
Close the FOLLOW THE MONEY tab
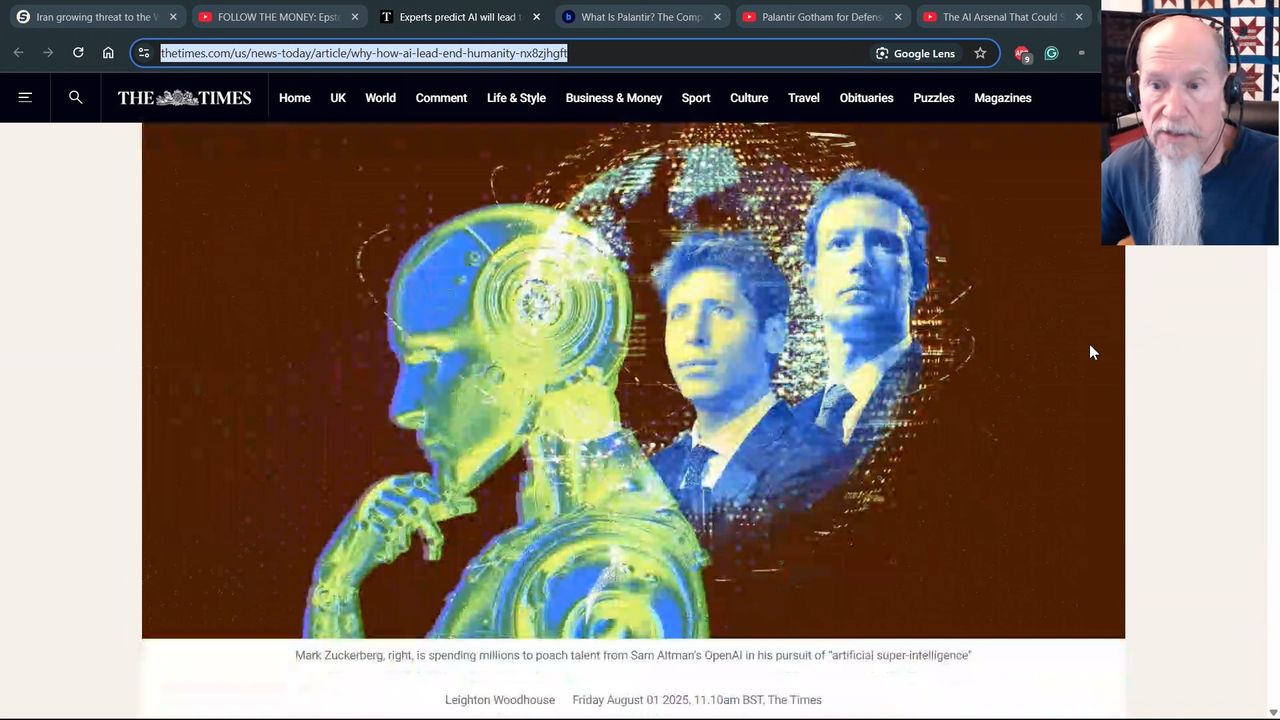[354, 17]
